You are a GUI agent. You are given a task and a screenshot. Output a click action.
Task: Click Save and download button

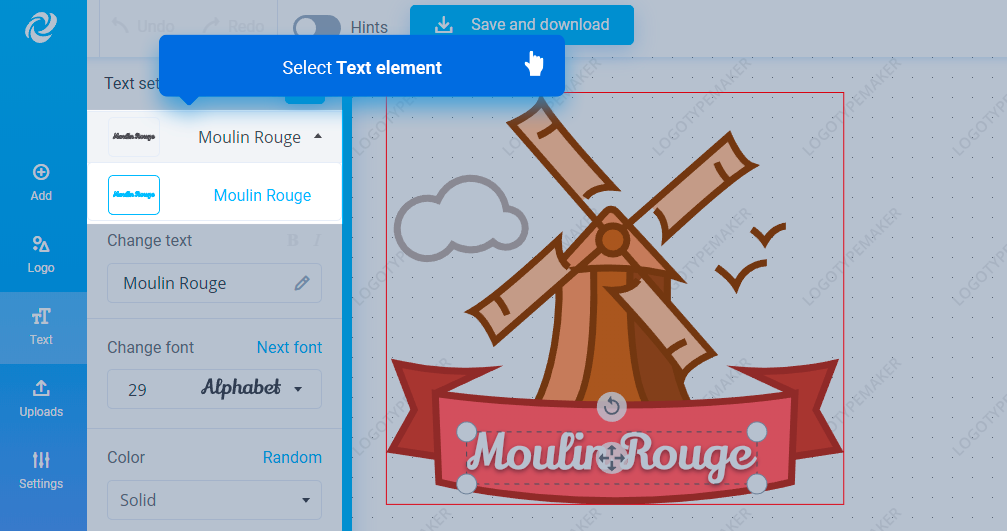521,24
